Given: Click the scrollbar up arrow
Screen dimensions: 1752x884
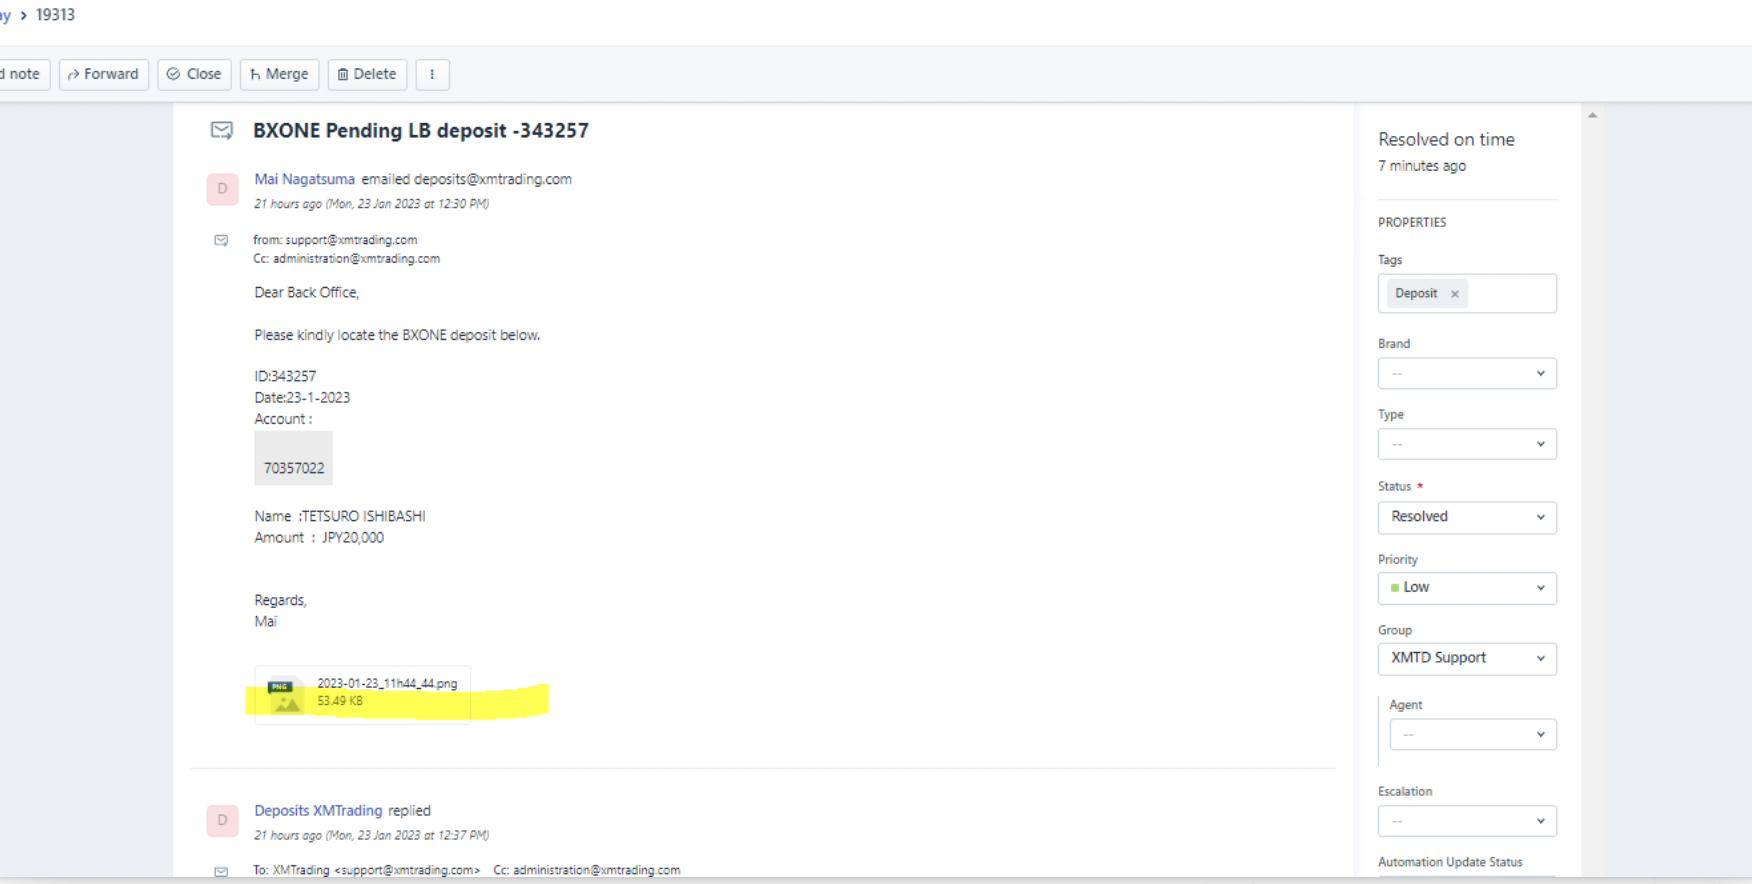Looking at the screenshot, I should point(1592,116).
